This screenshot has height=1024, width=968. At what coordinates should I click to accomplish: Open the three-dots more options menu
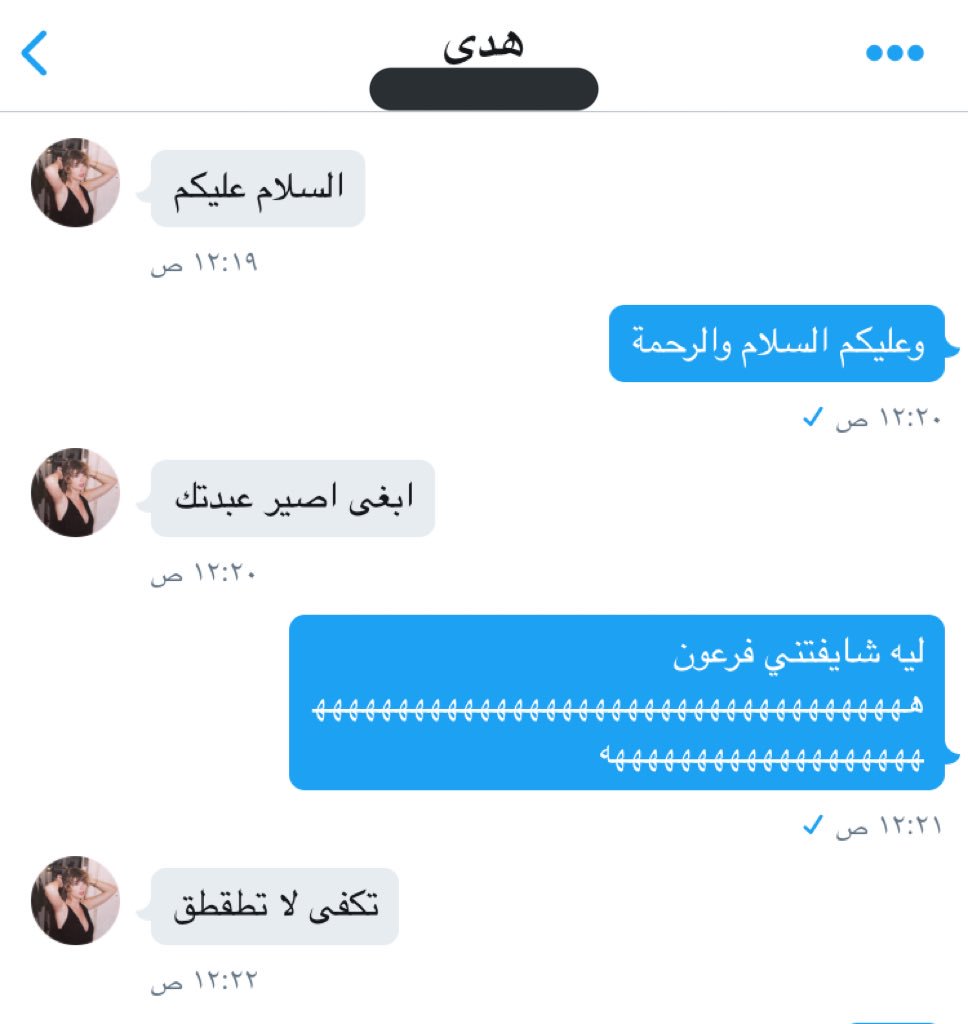coord(894,53)
